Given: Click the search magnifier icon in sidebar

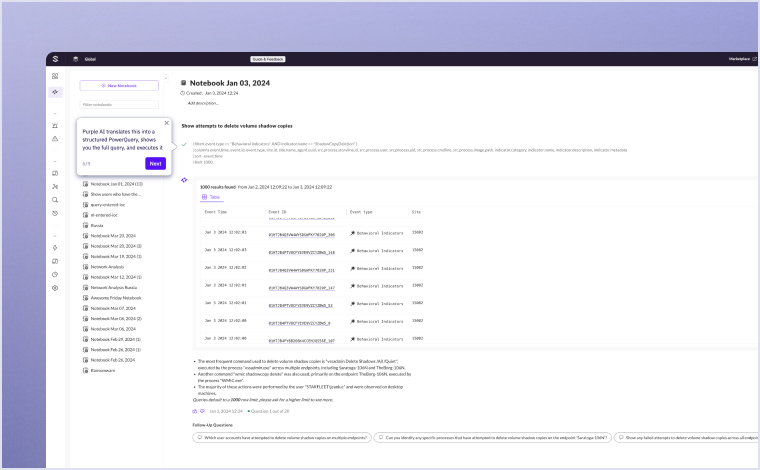Looking at the screenshot, I should coord(56,200).
